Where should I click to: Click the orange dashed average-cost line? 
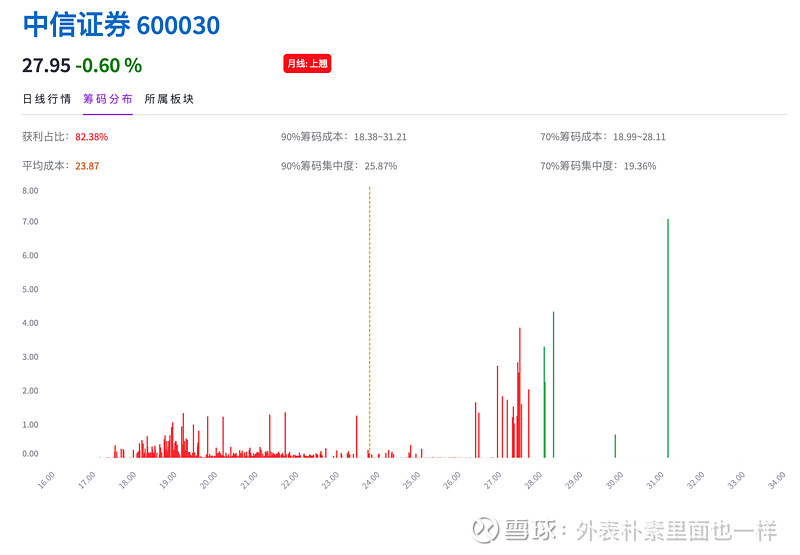[x=370, y=321]
